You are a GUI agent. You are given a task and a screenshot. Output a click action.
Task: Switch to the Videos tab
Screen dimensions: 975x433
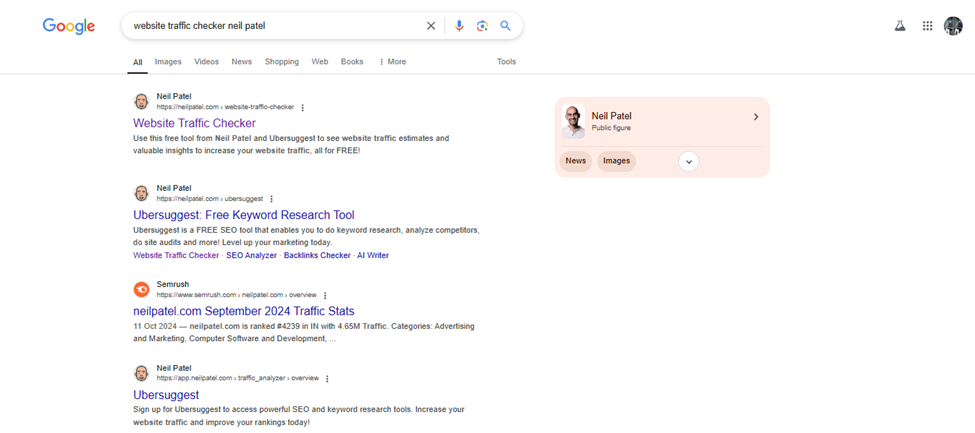point(206,62)
